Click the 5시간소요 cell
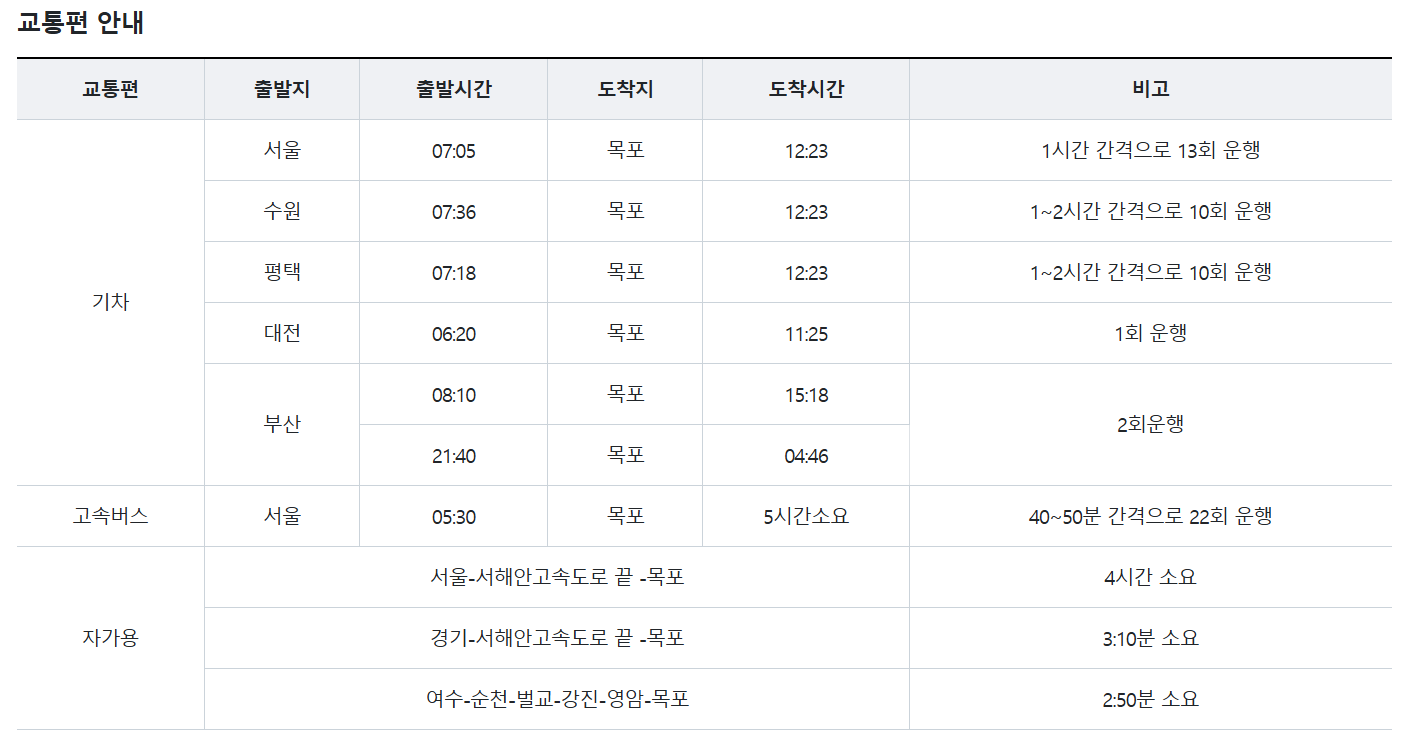Screen dimensions: 1401x740 806,517
